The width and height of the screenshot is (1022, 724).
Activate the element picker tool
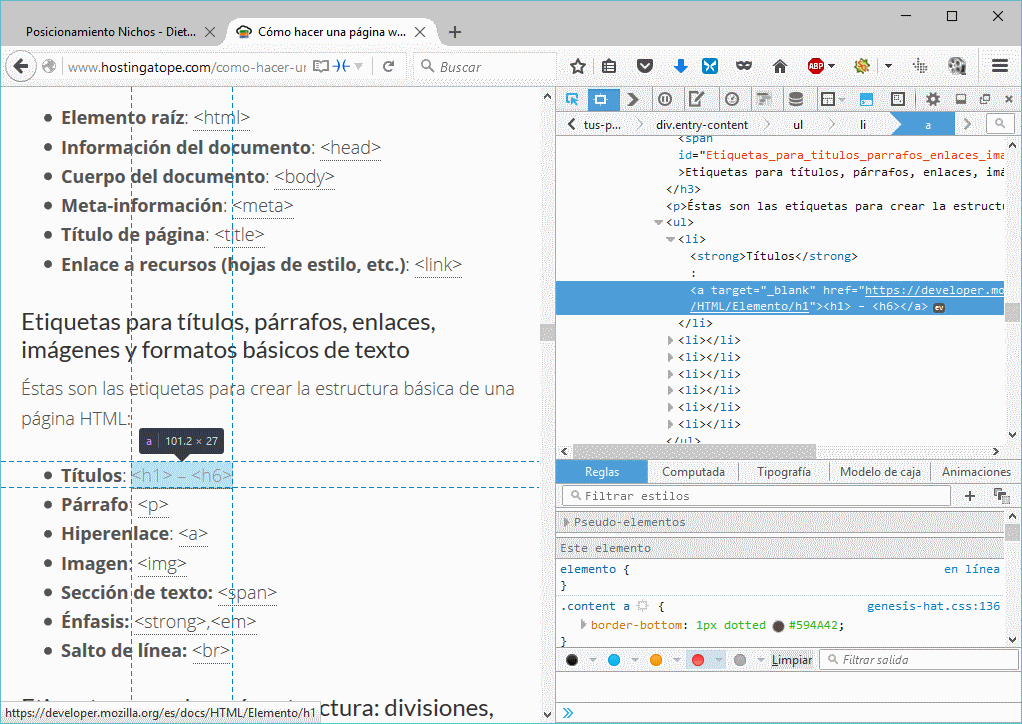tap(572, 98)
